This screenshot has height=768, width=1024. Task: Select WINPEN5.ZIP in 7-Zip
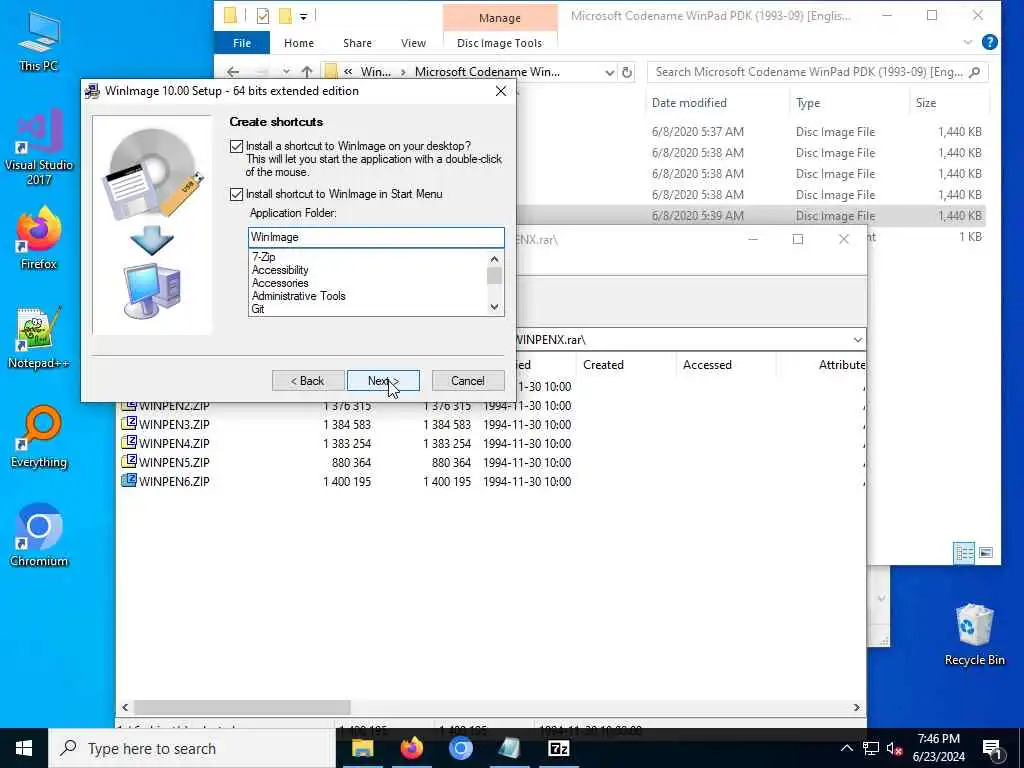[x=174, y=462]
